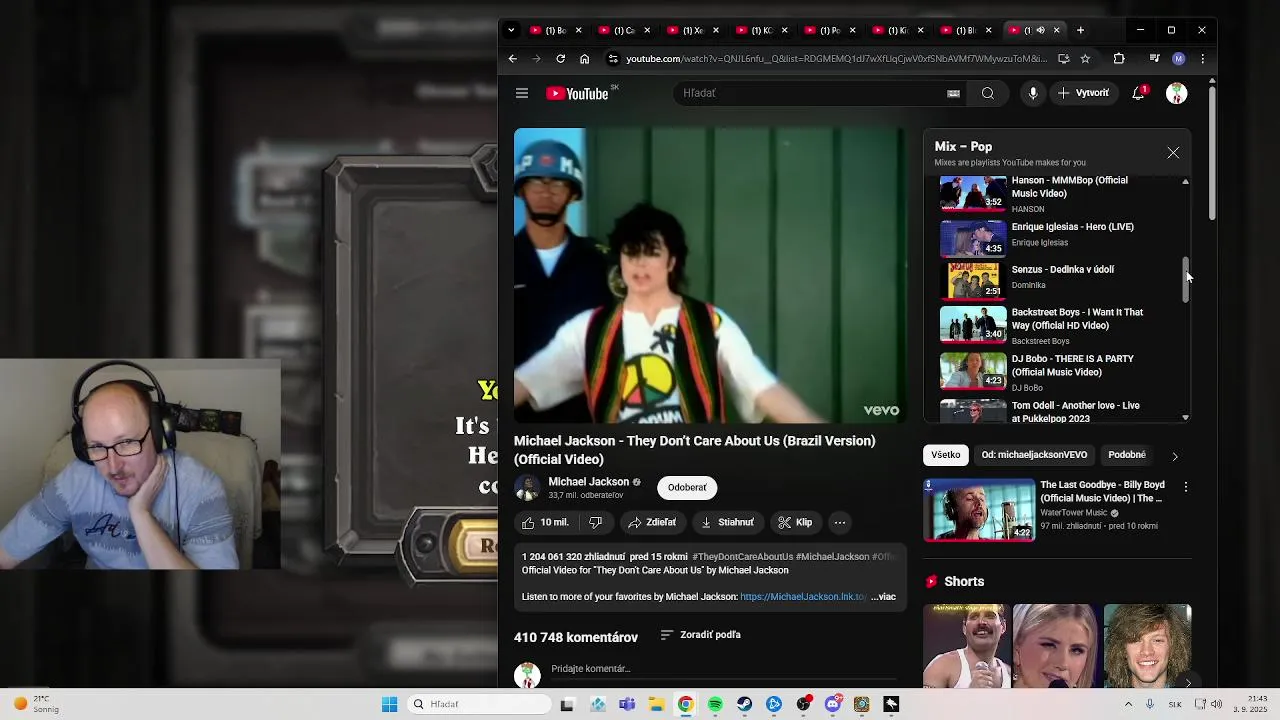
Task: Open the YouTube hamburger guide menu
Action: (x=521, y=93)
